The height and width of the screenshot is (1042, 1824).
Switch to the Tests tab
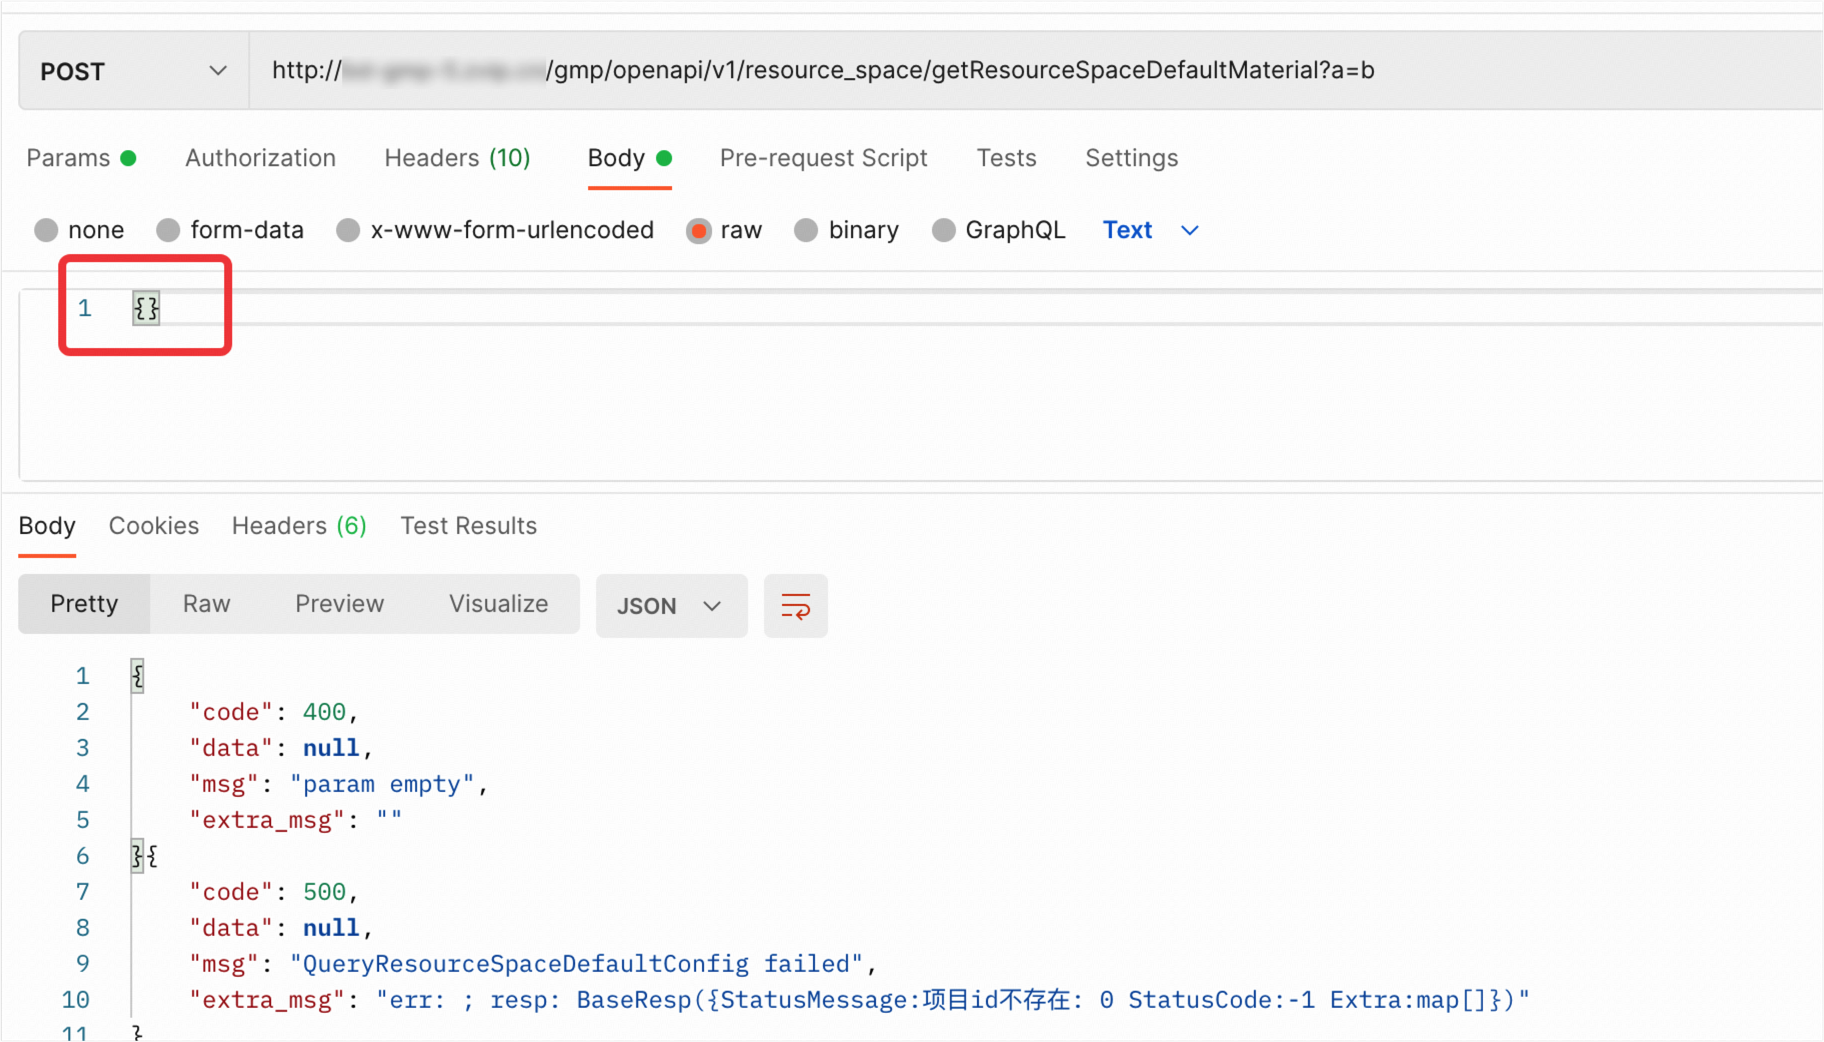[1006, 158]
